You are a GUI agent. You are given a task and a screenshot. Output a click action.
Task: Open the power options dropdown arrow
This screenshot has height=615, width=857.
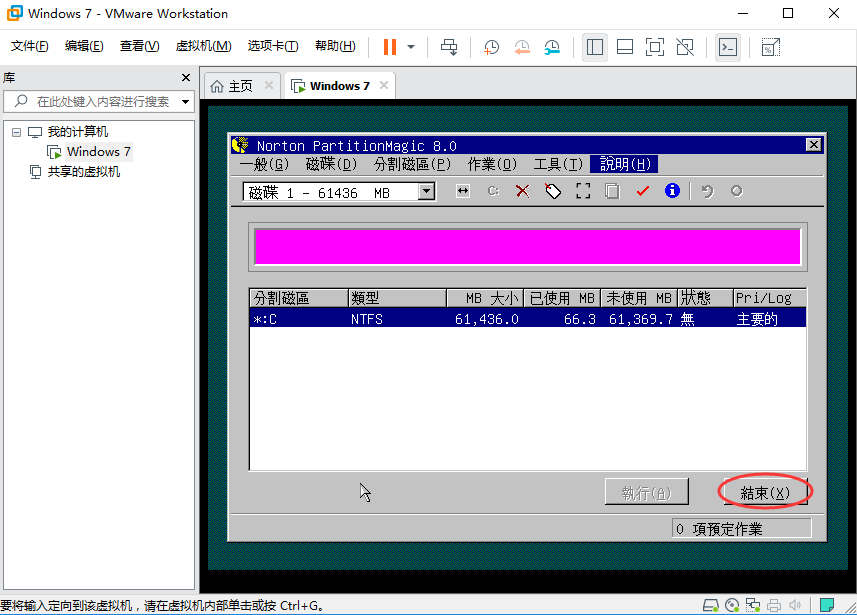click(411, 47)
